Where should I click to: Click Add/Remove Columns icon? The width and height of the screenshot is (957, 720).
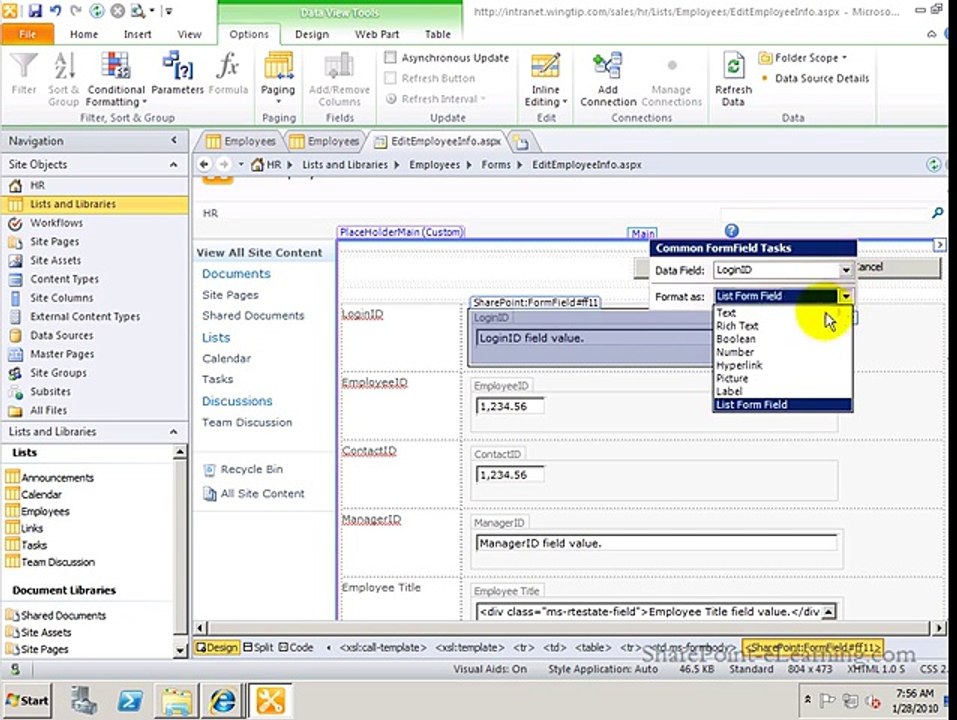(x=339, y=66)
